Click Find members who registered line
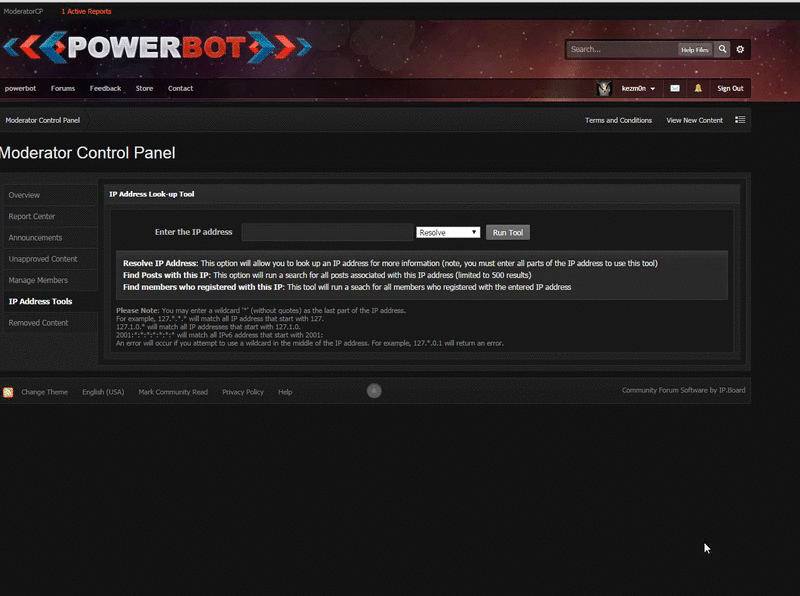 347,287
